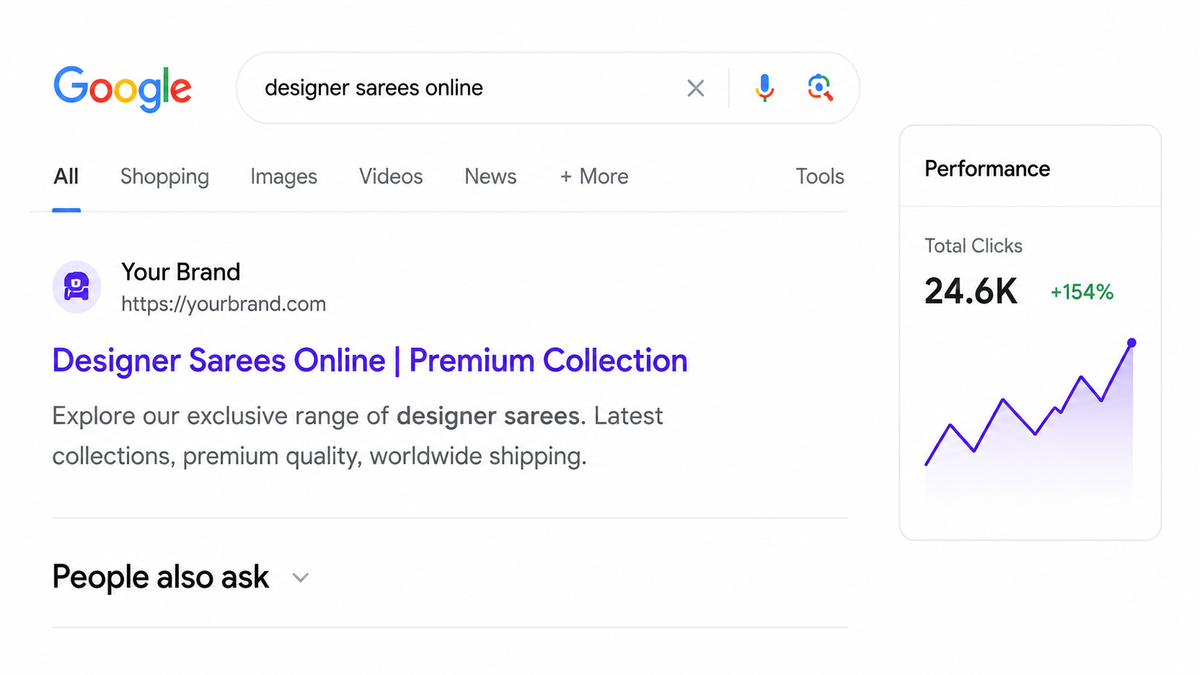Image resolution: width=1200 pixels, height=675 pixels.
Task: Select the 24.6K clicks value
Action: [971, 291]
